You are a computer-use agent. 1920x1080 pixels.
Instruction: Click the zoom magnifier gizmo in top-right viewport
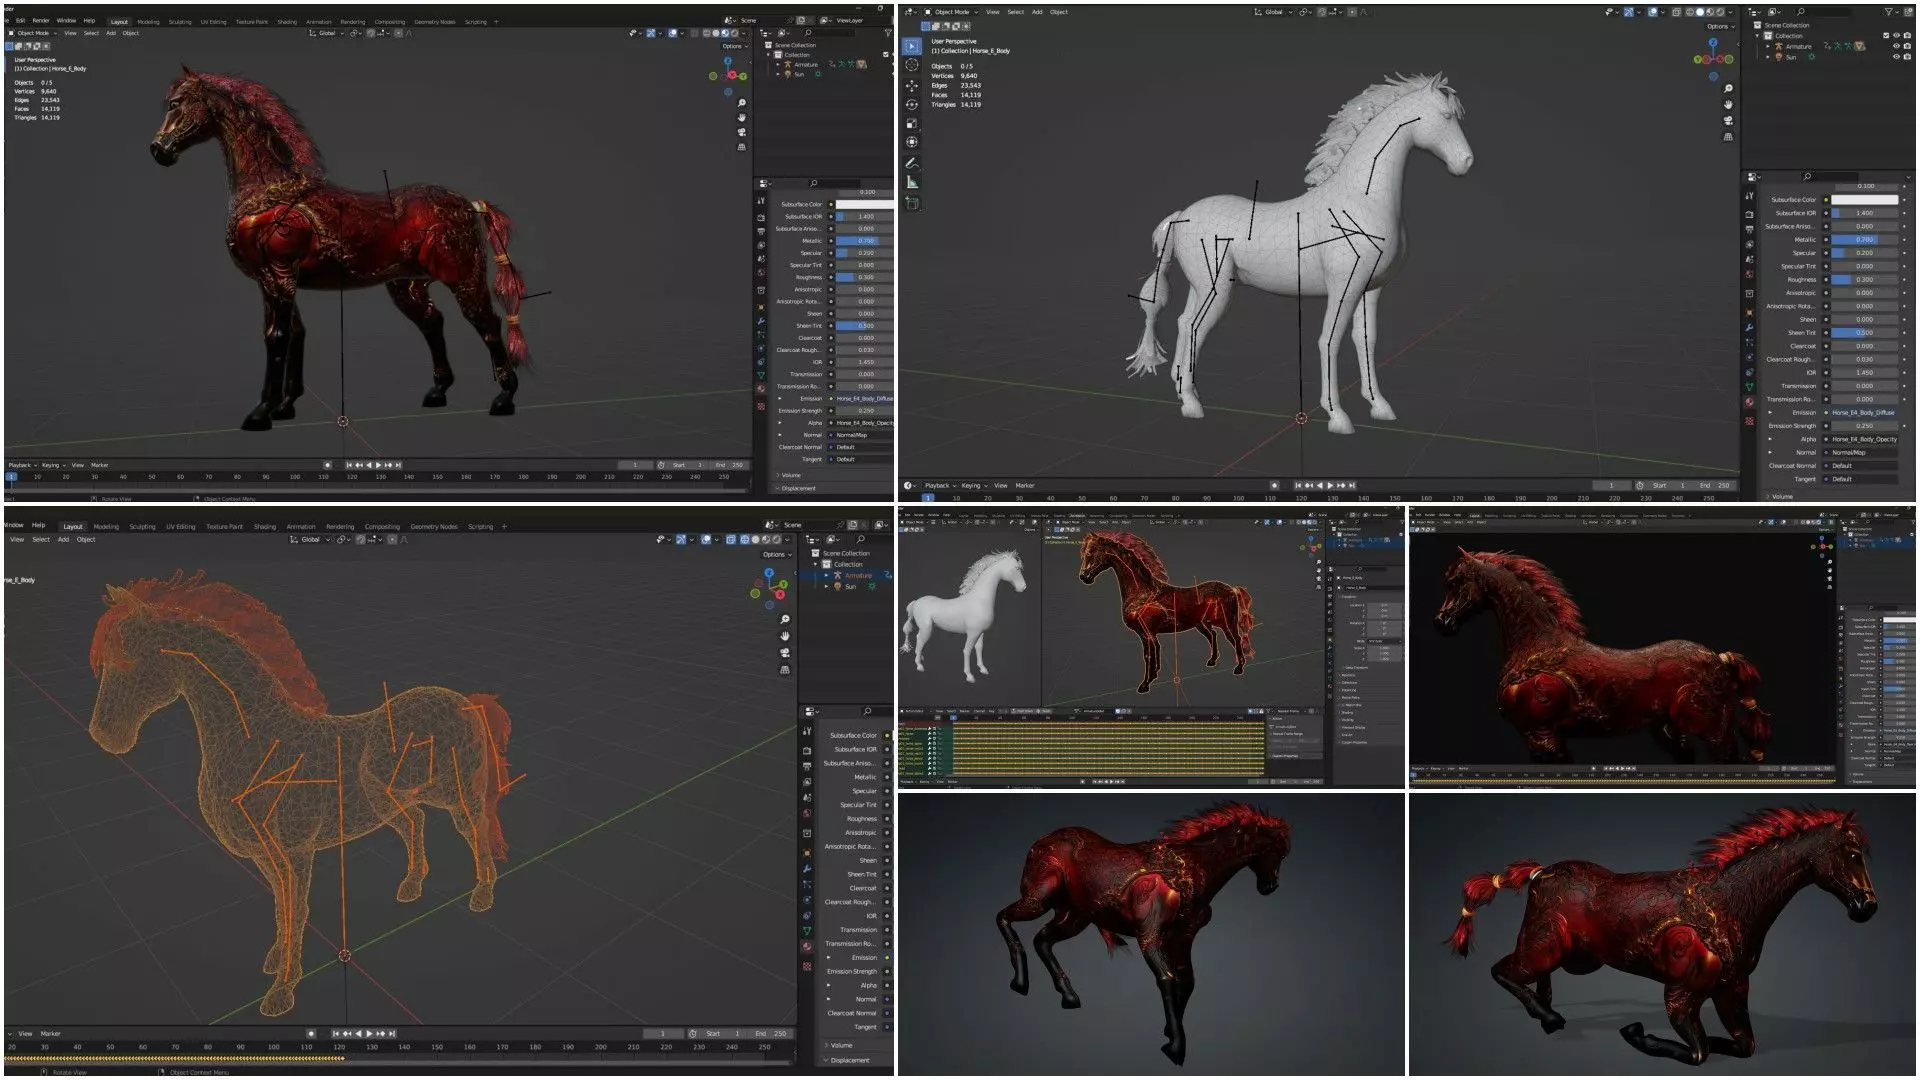coord(1728,89)
